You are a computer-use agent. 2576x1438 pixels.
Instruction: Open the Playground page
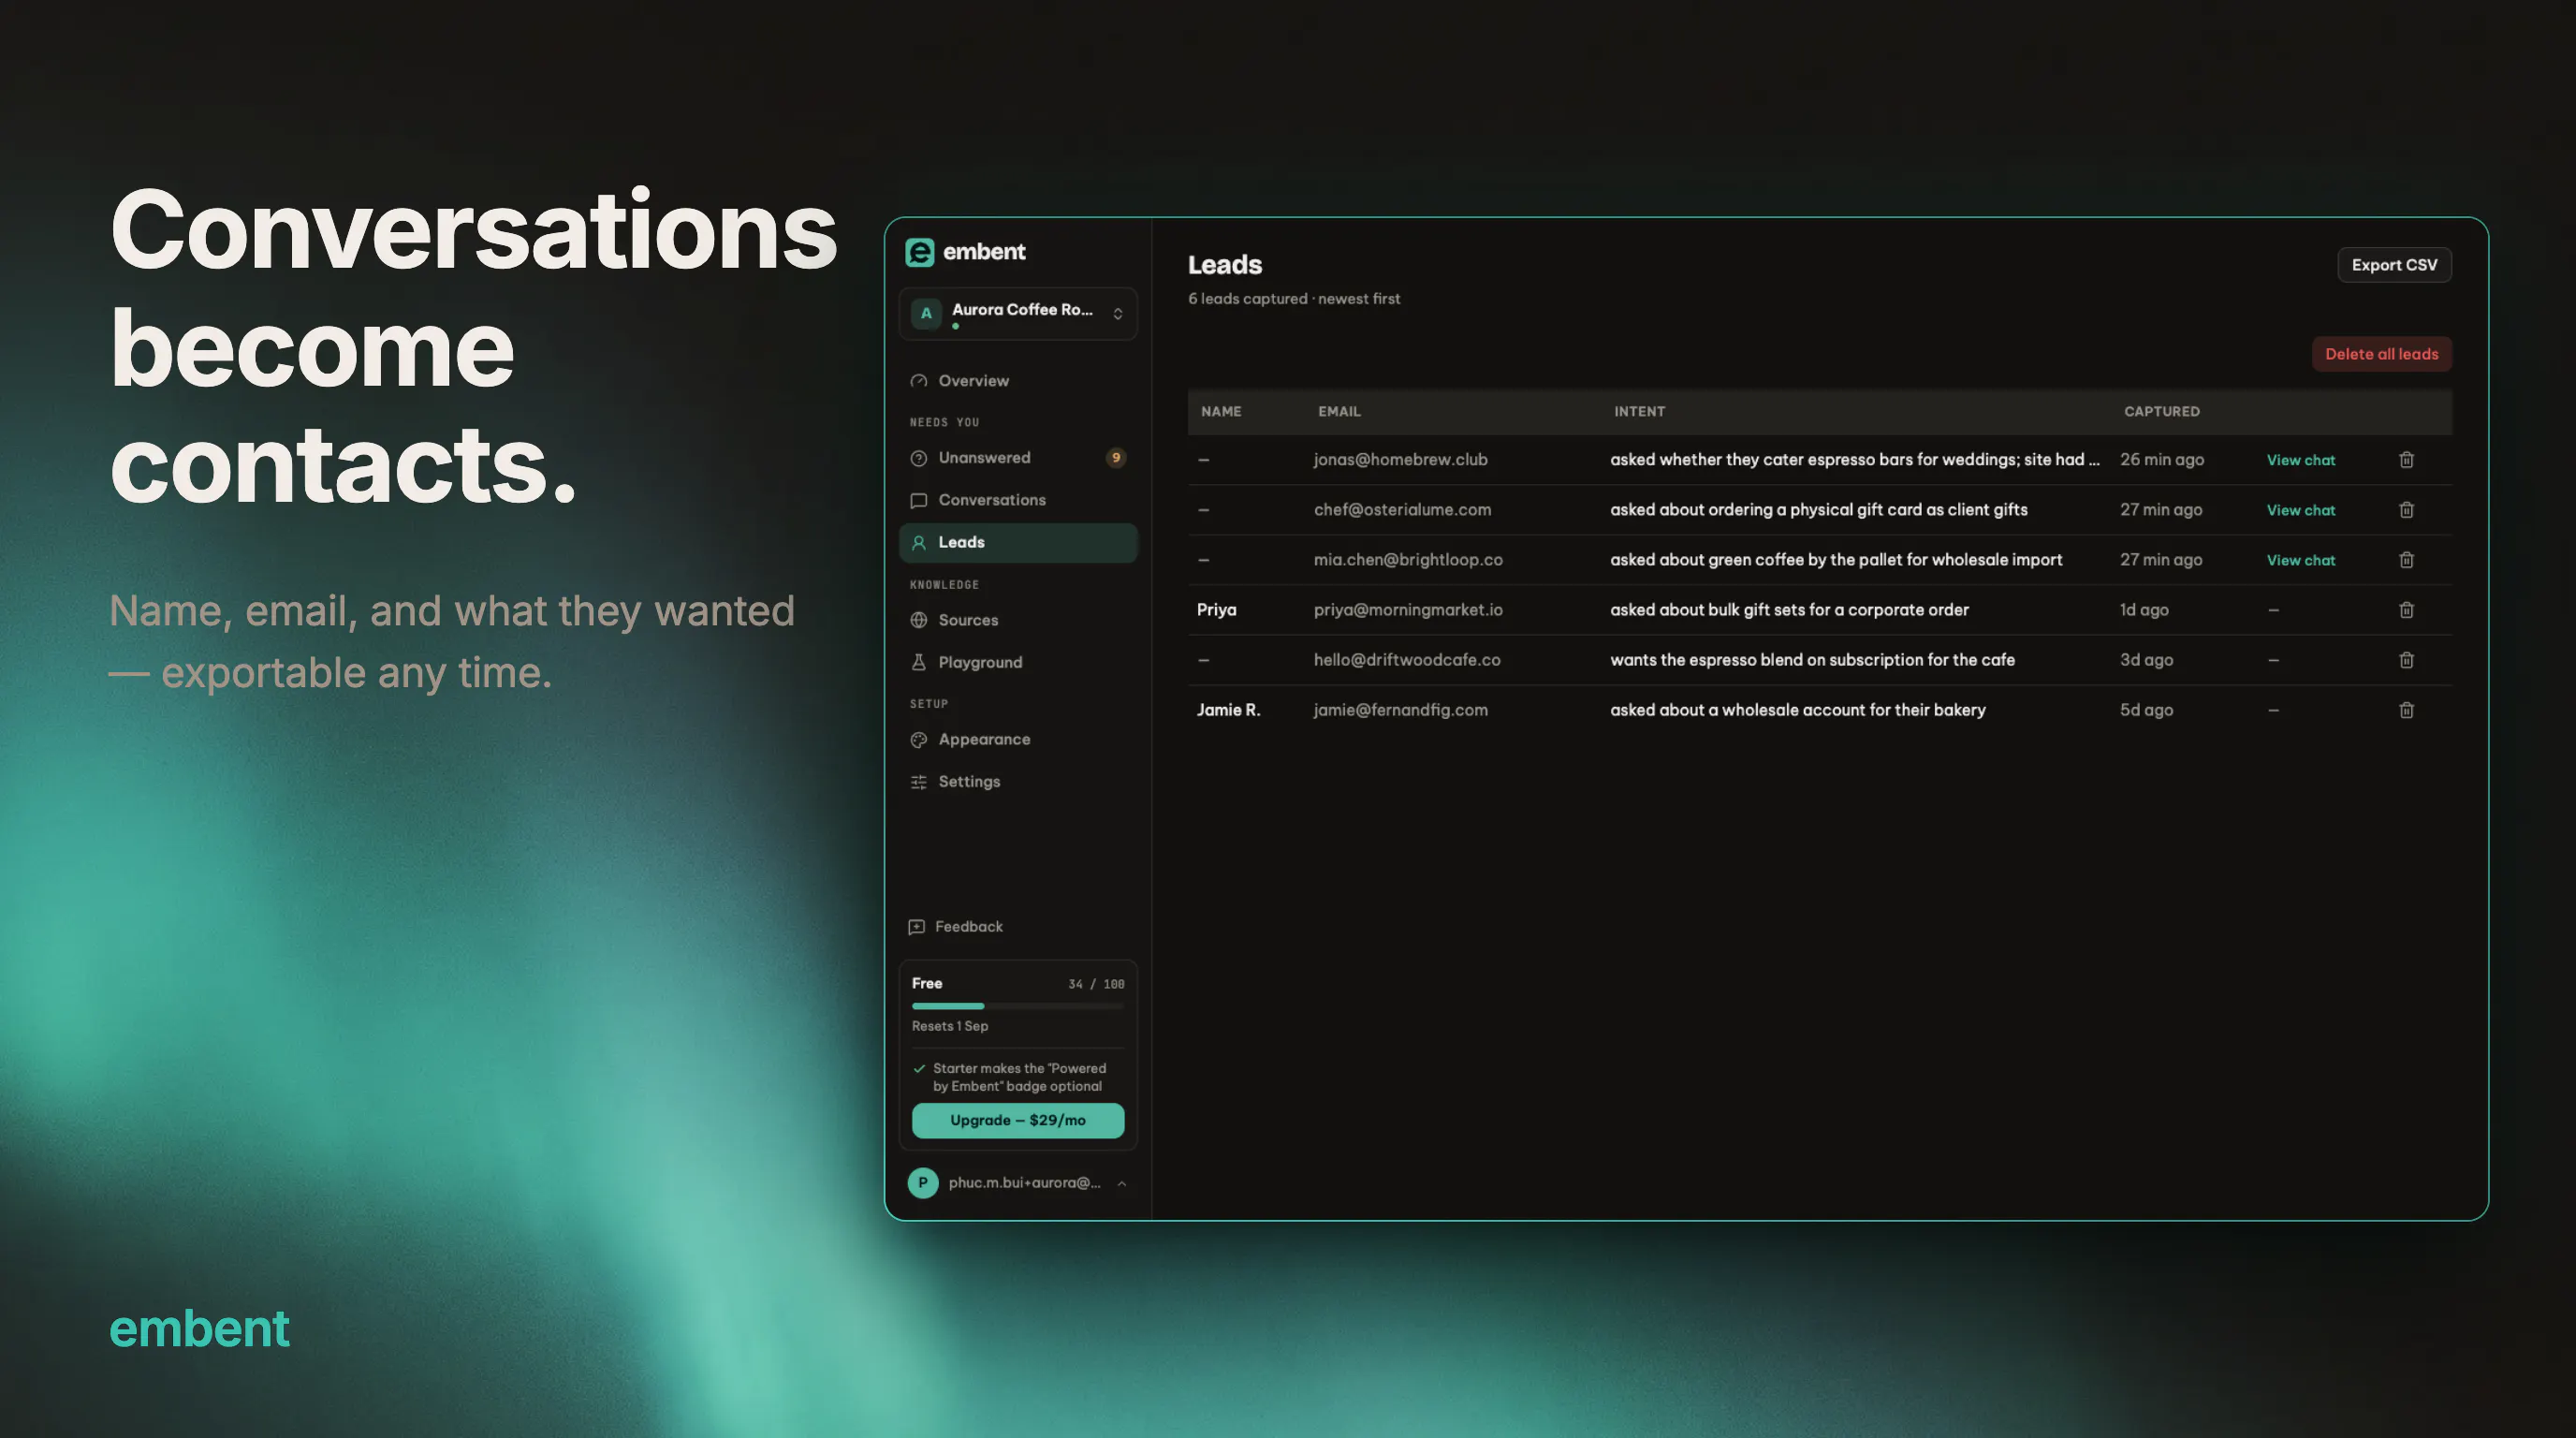click(x=1018, y=662)
